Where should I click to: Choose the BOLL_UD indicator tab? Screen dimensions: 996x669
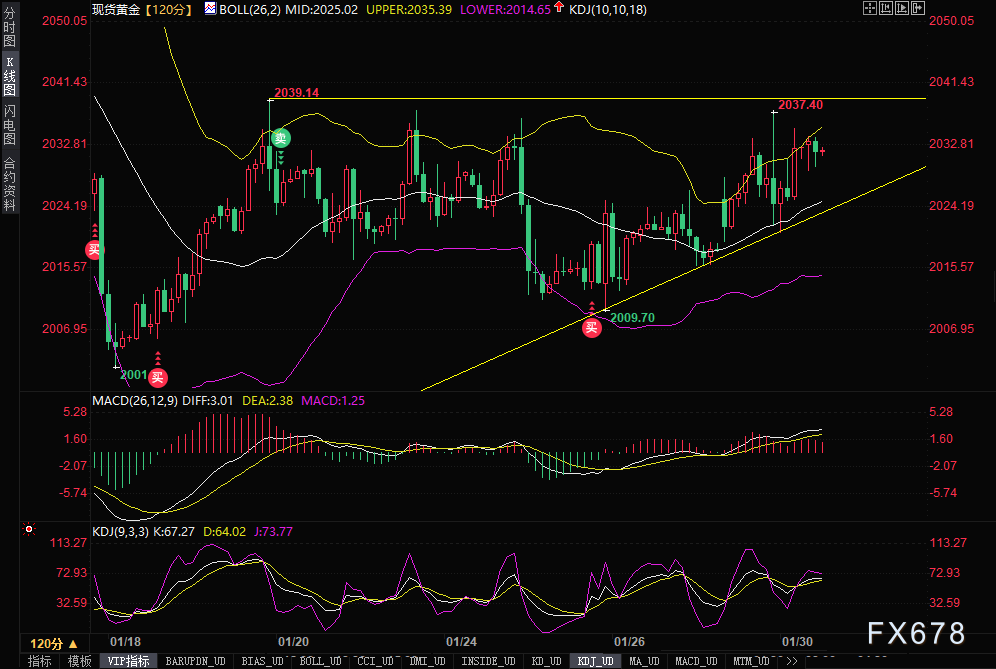point(321,661)
